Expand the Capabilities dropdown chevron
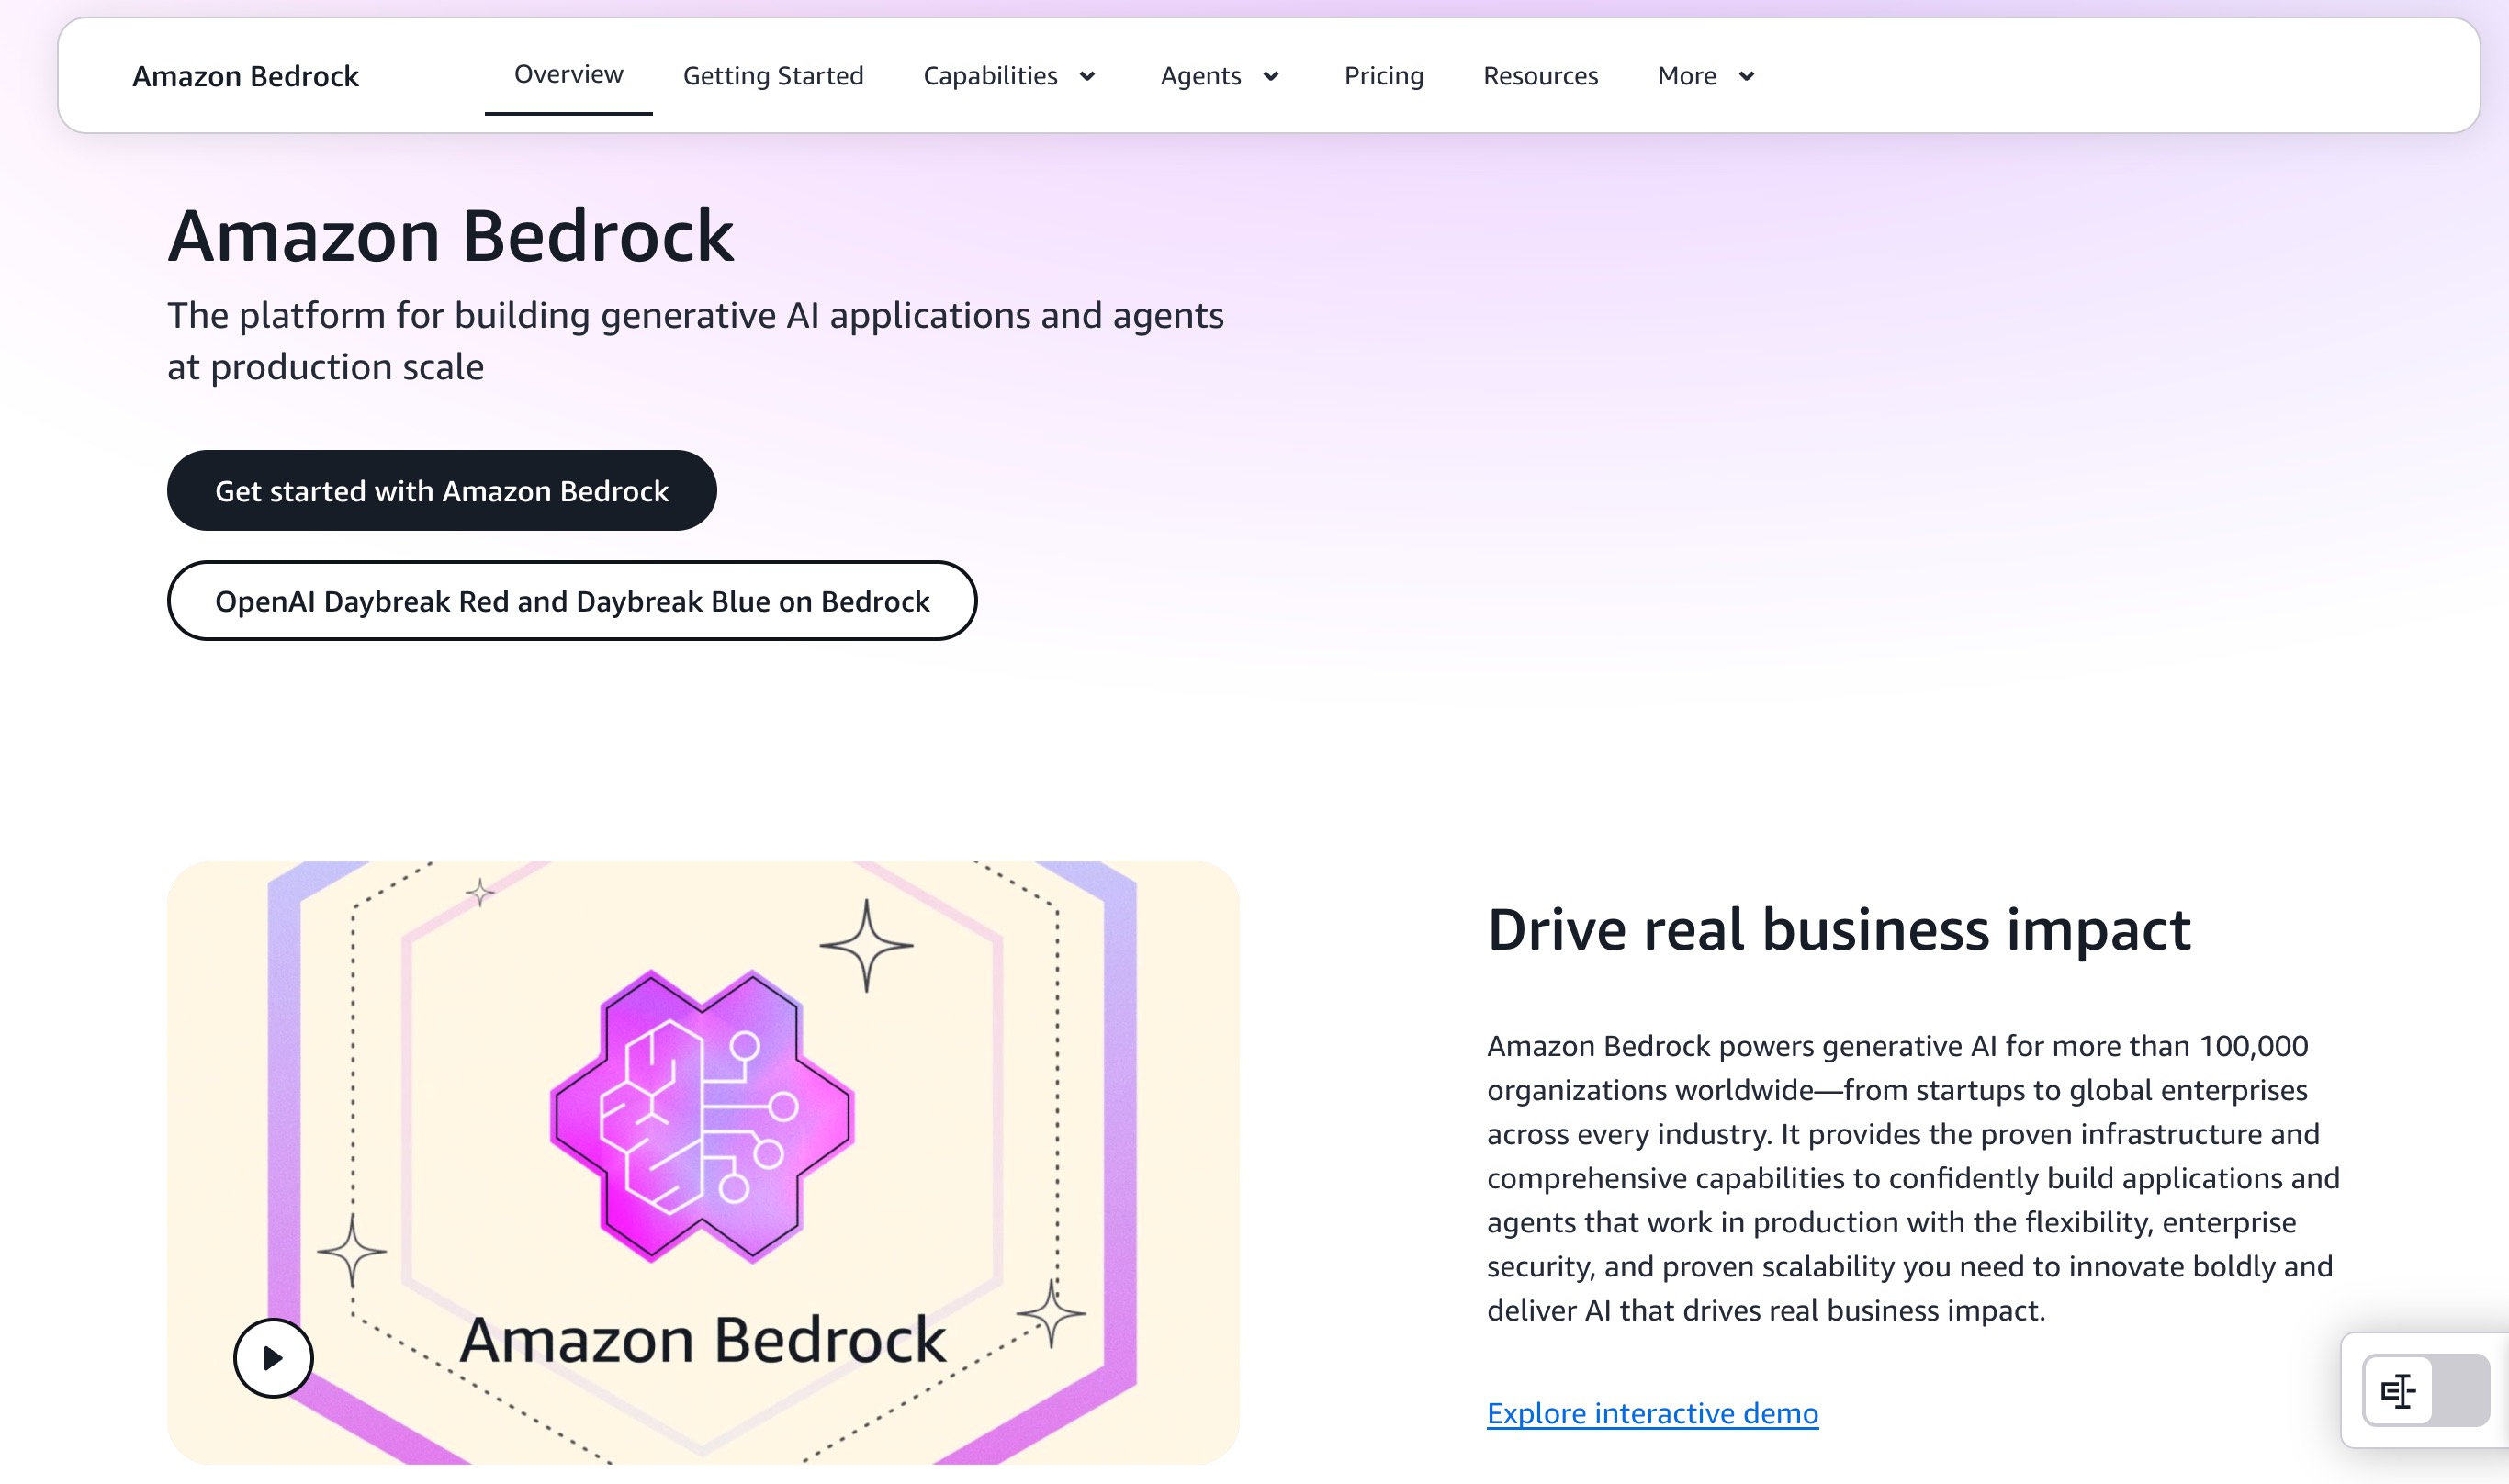Screen dimensions: 2509x1484 tap(1087, 76)
